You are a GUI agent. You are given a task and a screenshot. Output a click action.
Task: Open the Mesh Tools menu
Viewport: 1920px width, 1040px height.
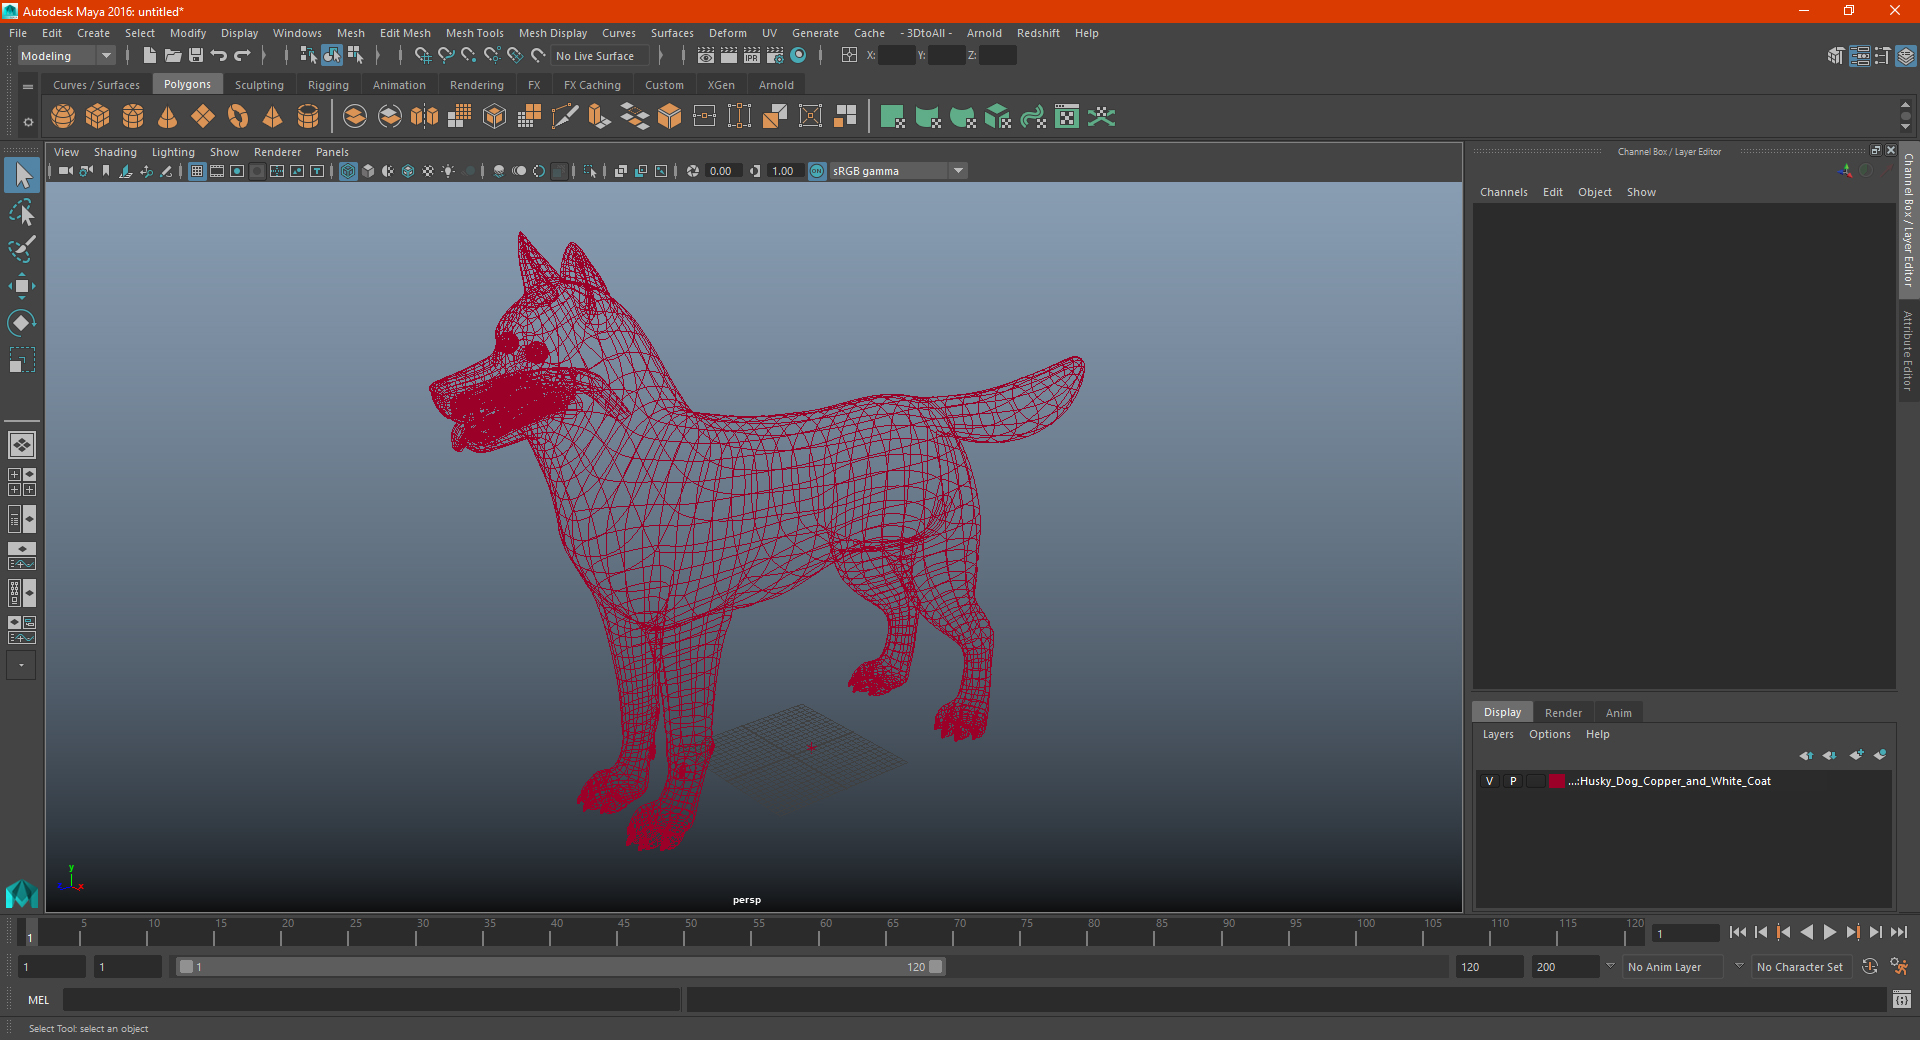tap(474, 33)
